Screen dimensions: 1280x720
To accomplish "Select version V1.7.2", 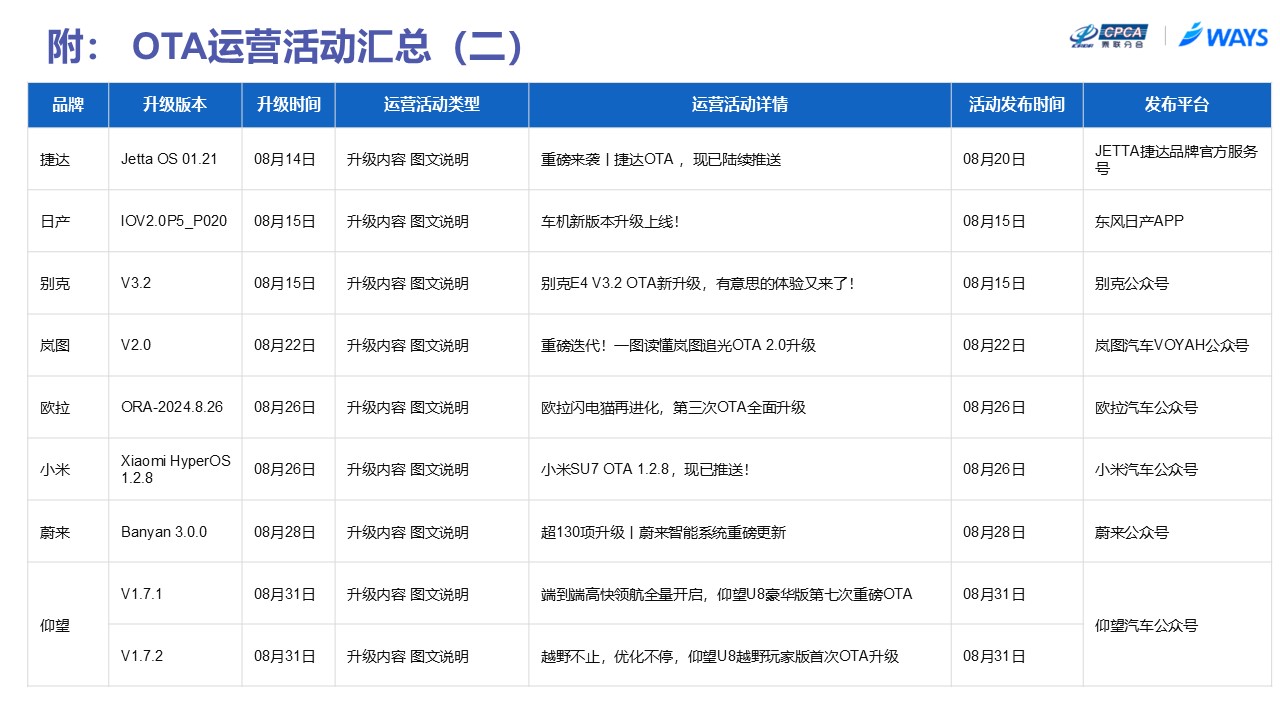I will pos(141,656).
